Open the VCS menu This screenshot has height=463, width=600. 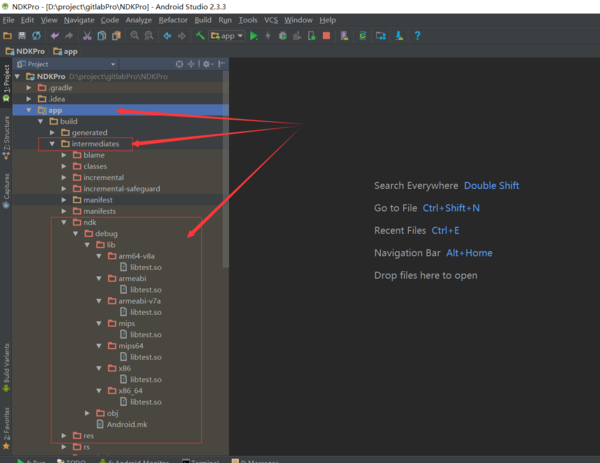[x=271, y=20]
